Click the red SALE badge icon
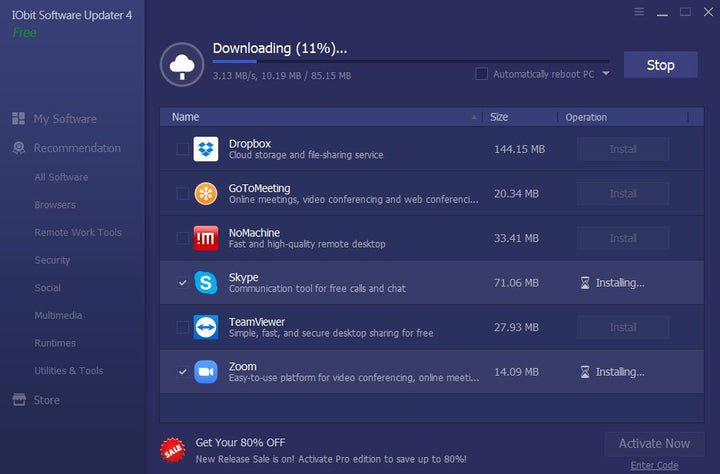This screenshot has width=720, height=474. click(x=173, y=451)
